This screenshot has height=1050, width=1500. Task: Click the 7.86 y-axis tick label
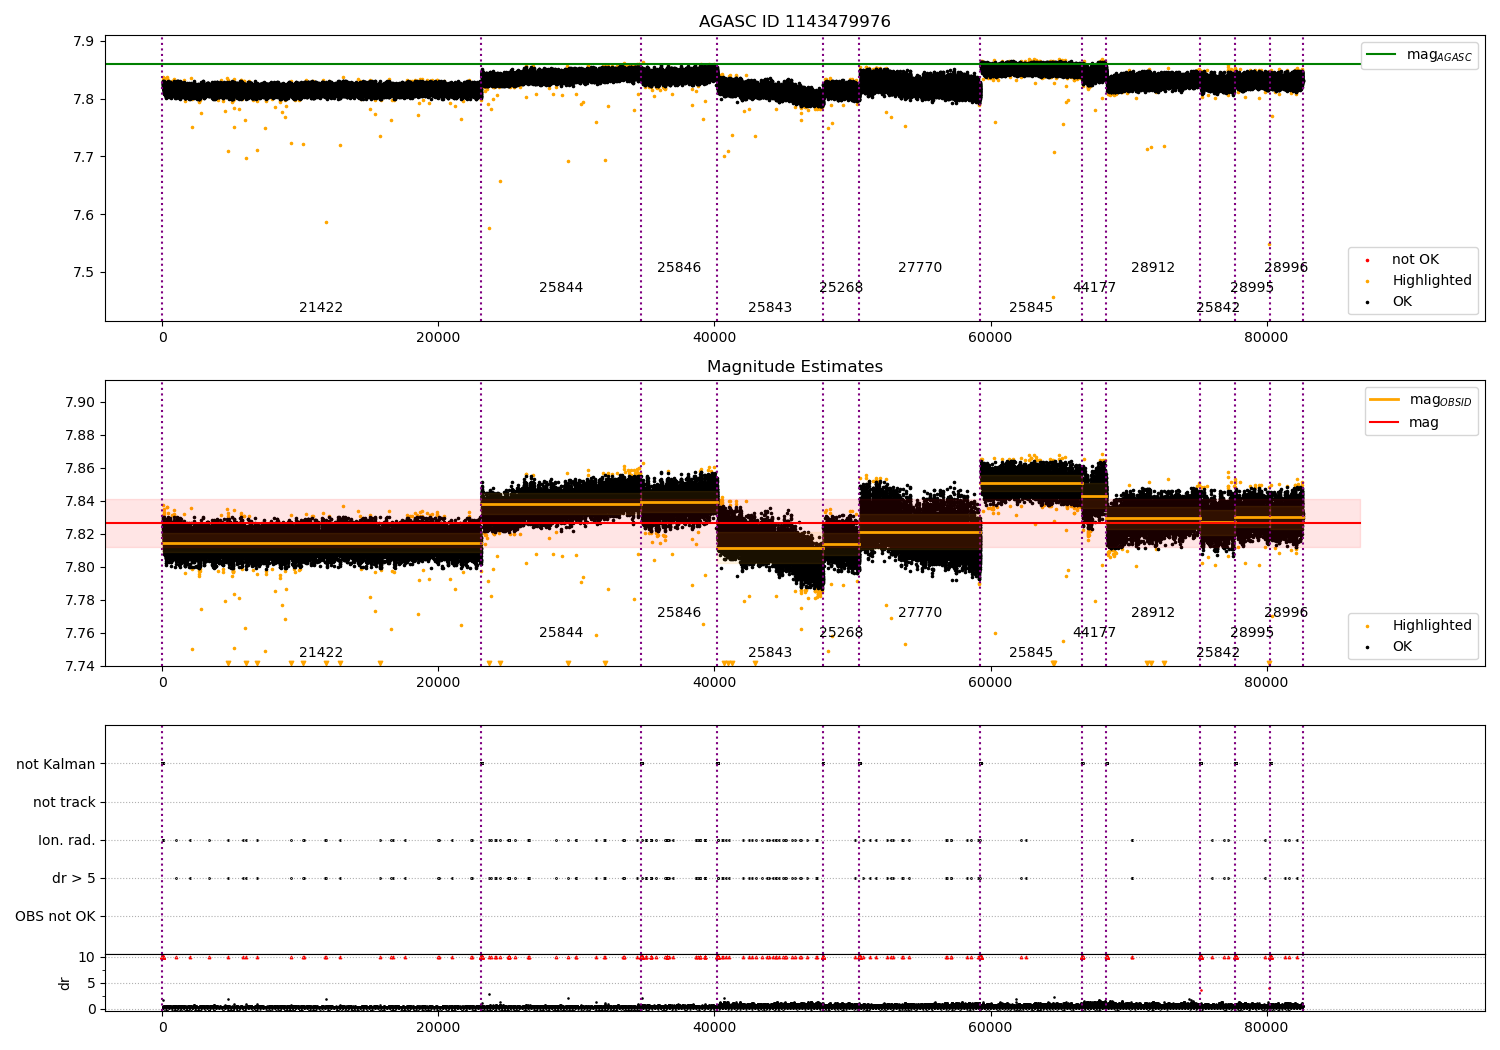pyautogui.click(x=80, y=469)
